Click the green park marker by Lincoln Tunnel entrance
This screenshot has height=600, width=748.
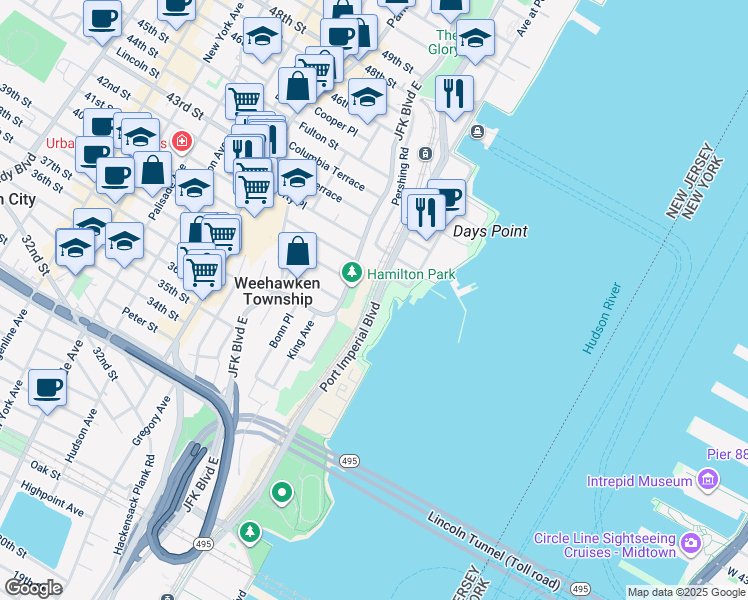coord(249,533)
